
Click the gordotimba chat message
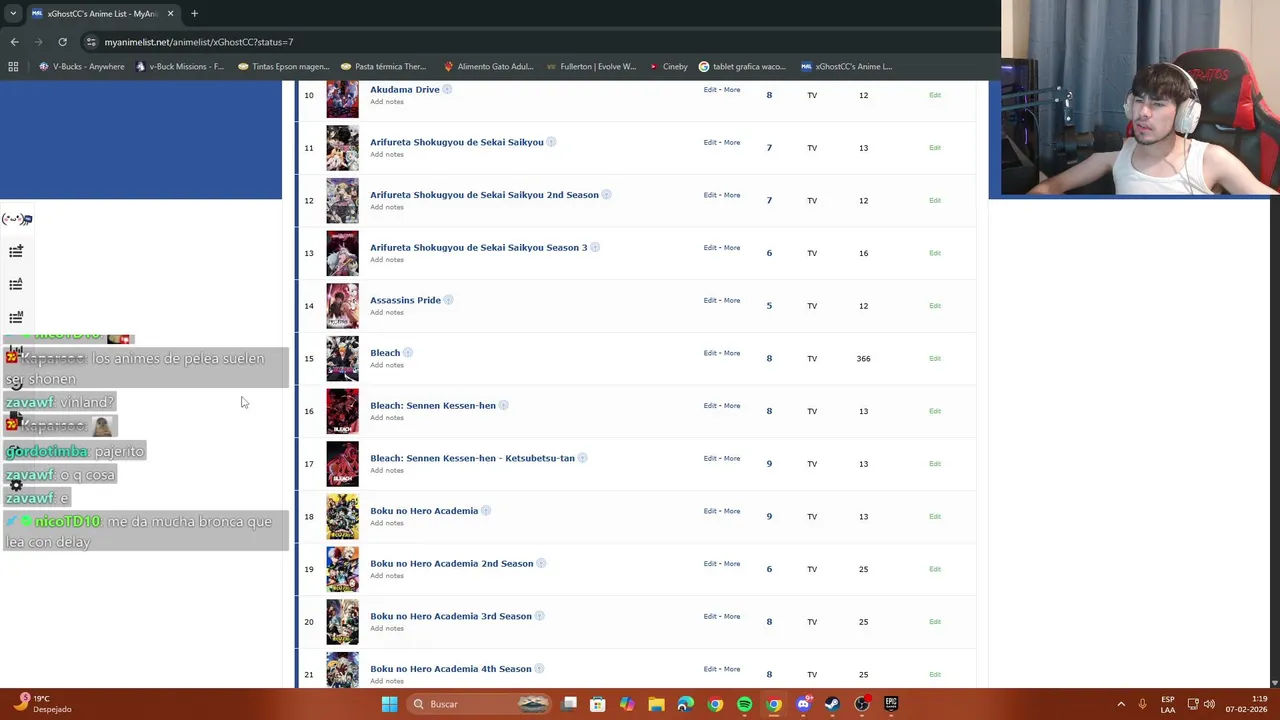click(x=75, y=451)
